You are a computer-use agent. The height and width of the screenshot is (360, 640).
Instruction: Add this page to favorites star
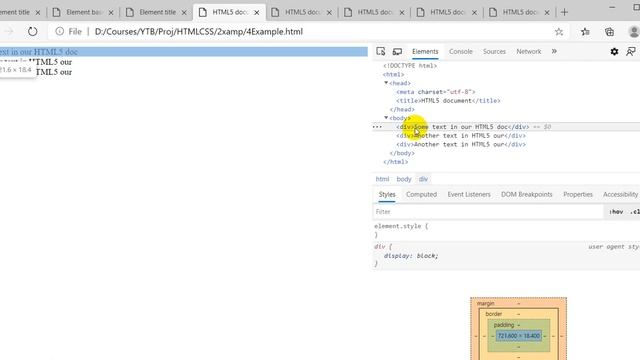pyautogui.click(x=559, y=32)
